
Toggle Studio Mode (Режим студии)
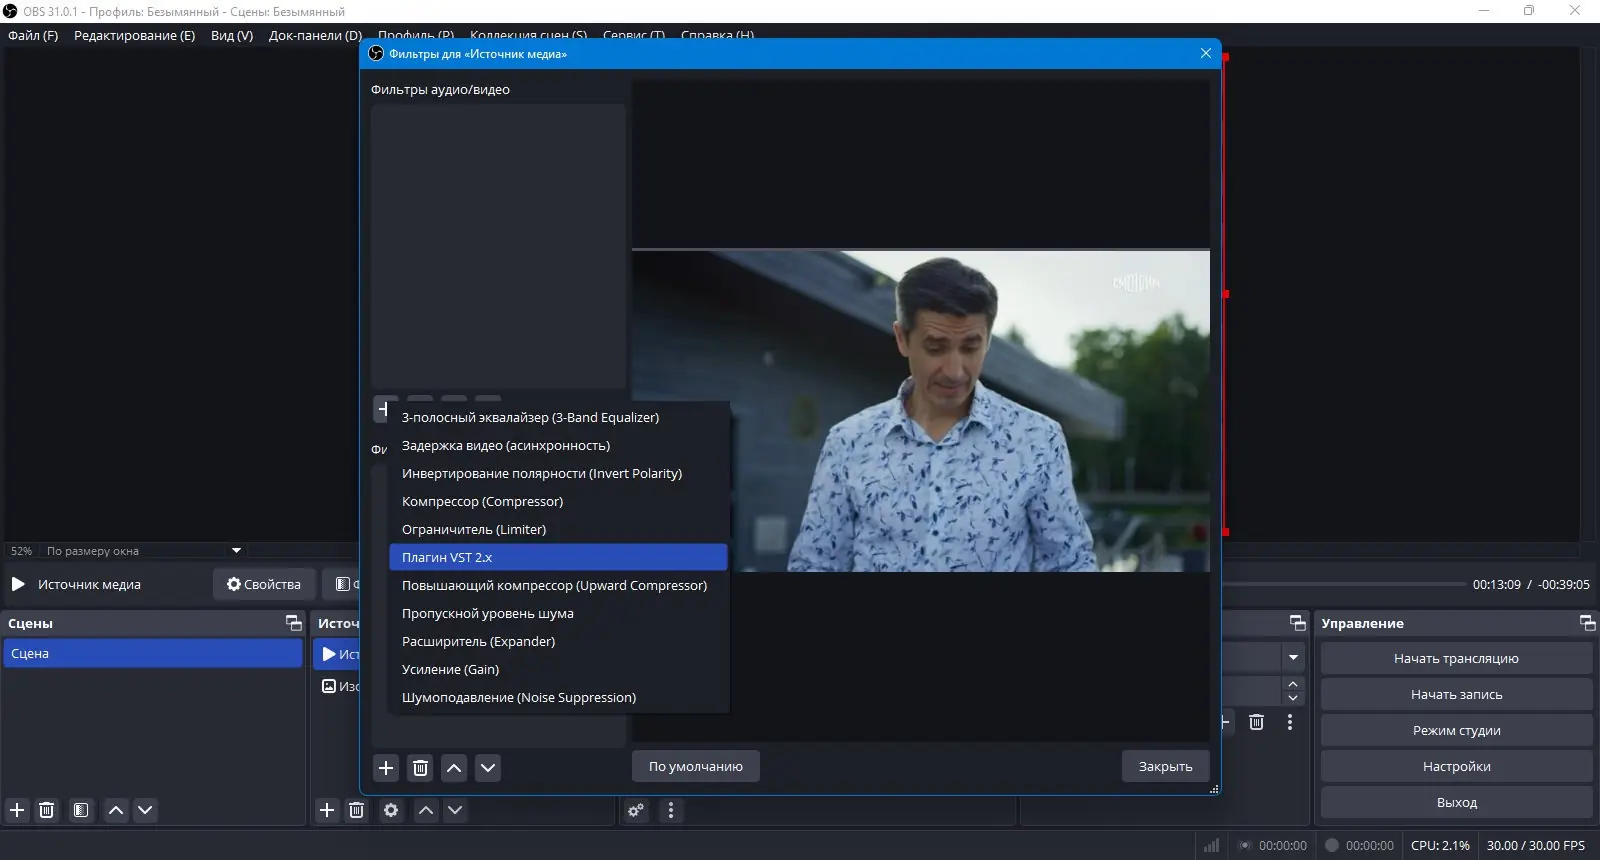pos(1456,731)
